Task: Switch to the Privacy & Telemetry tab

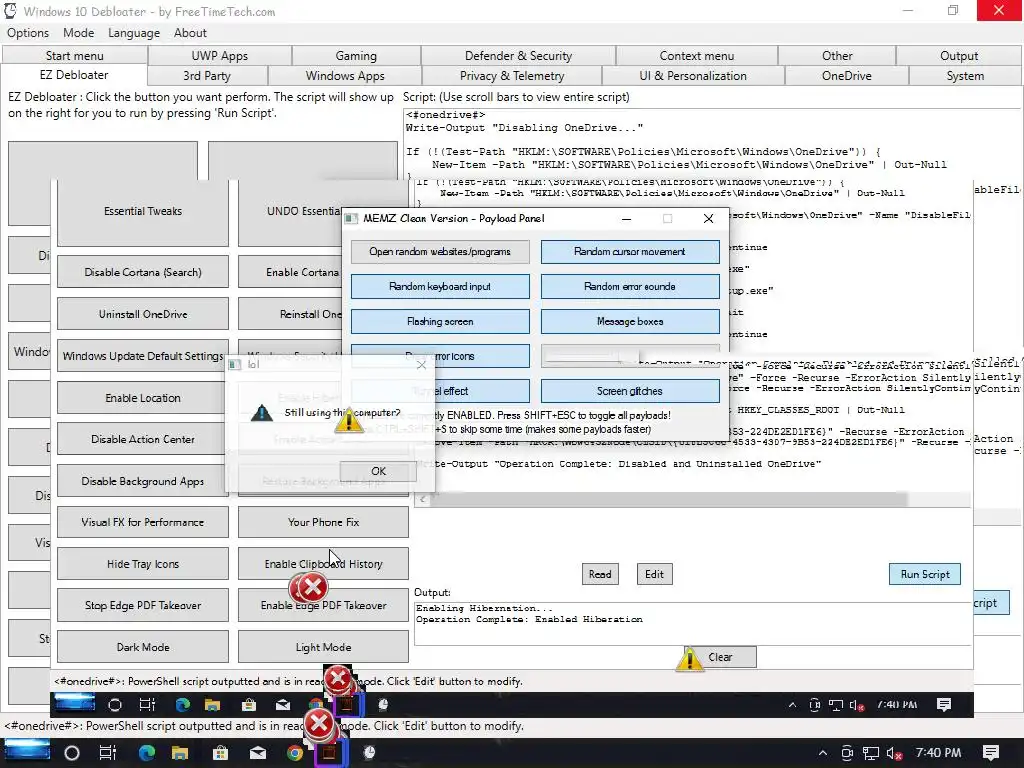Action: pos(512,76)
